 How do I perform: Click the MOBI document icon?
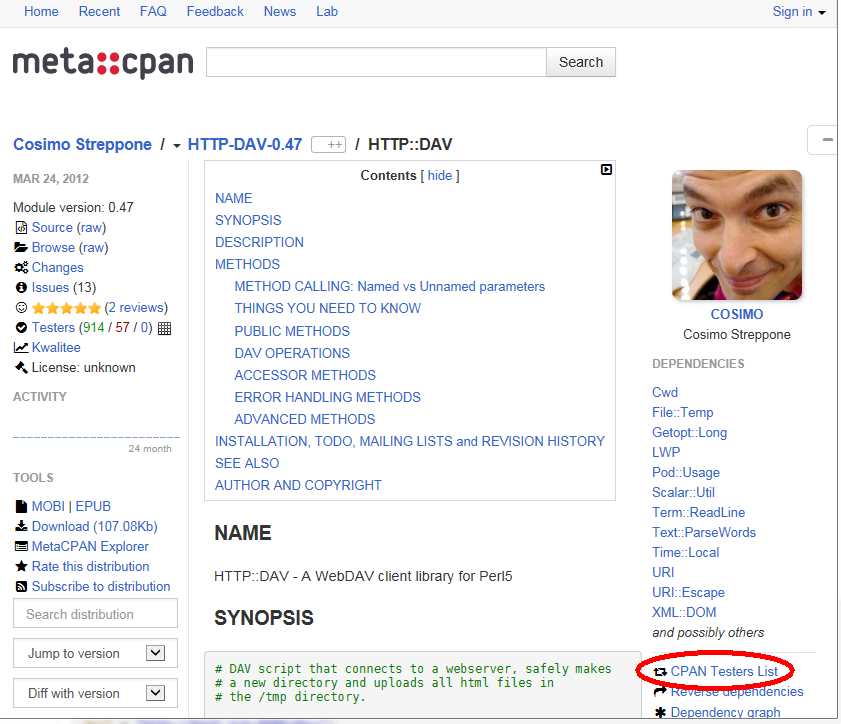21,506
